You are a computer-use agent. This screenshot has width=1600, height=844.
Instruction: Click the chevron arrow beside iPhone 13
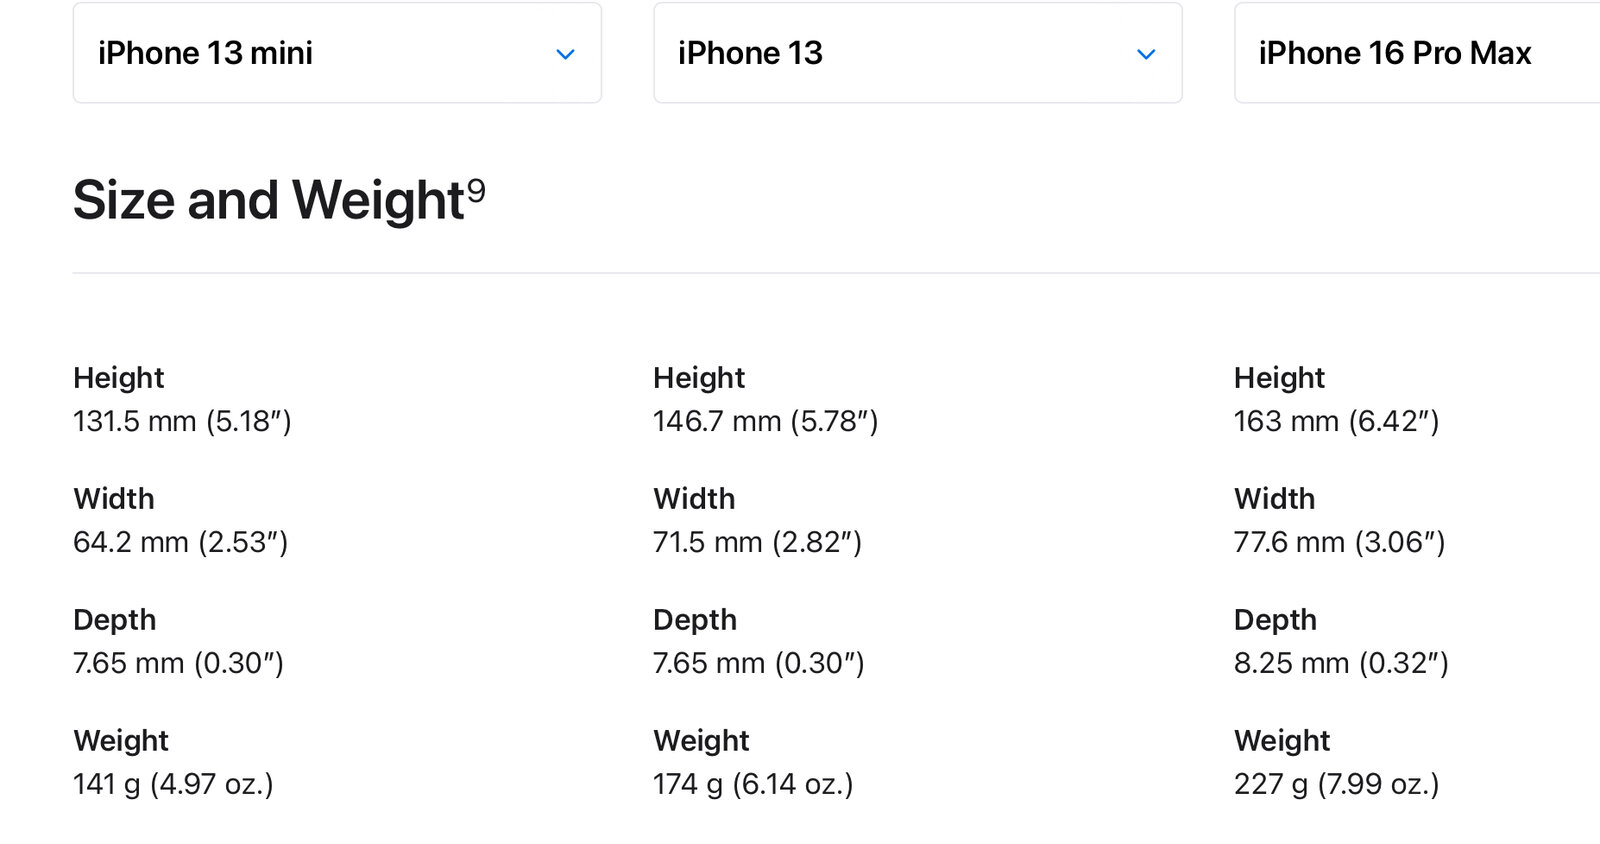click(1146, 54)
